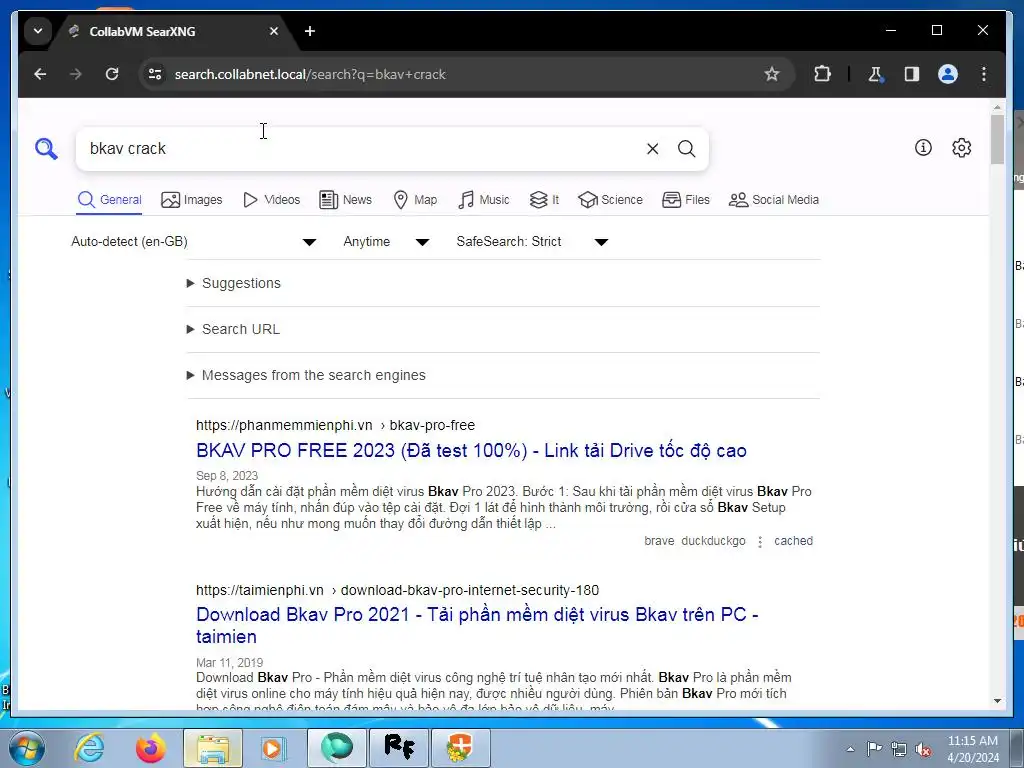Open Chrome three-dot menu
The height and width of the screenshot is (768, 1024).
click(984, 74)
